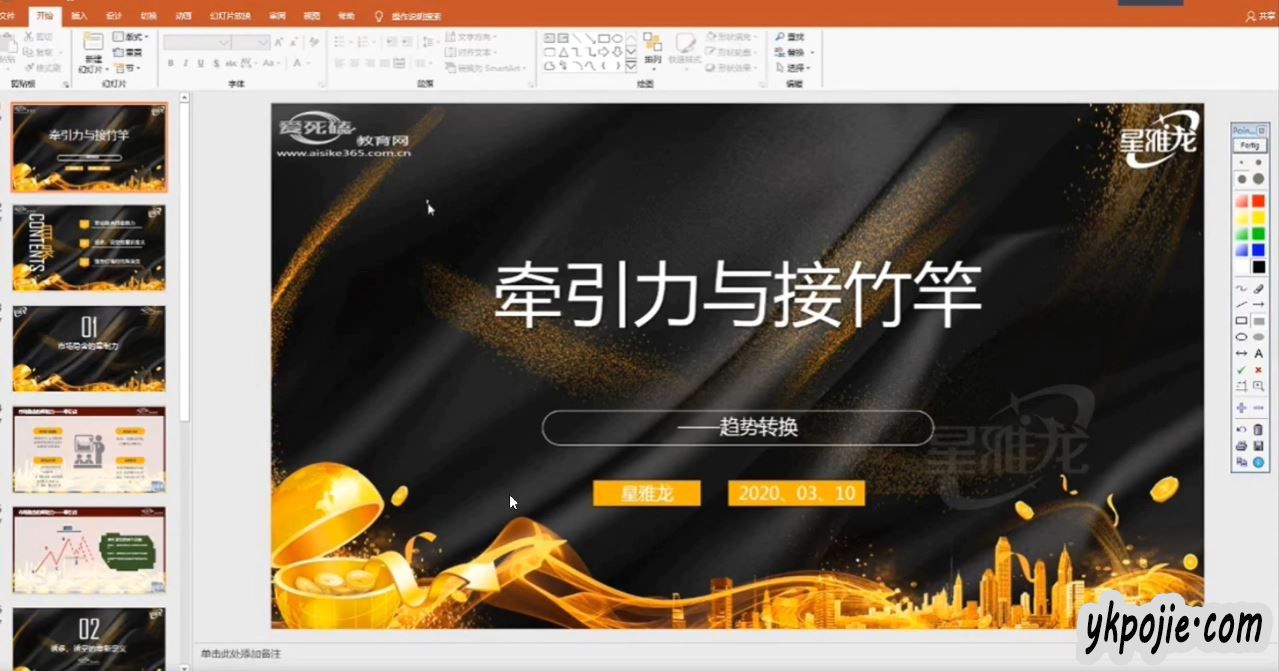Choose the arrow line drawing tool

1258,305
